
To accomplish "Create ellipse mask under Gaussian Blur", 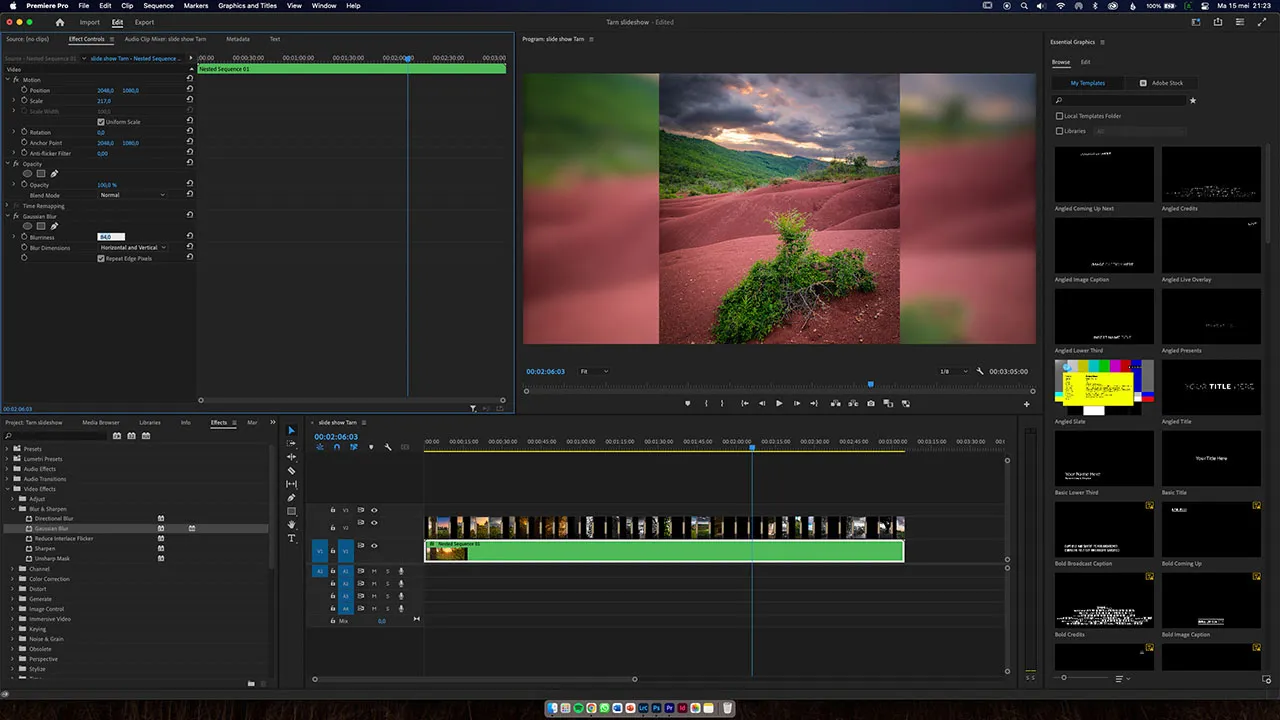I will coord(28,226).
